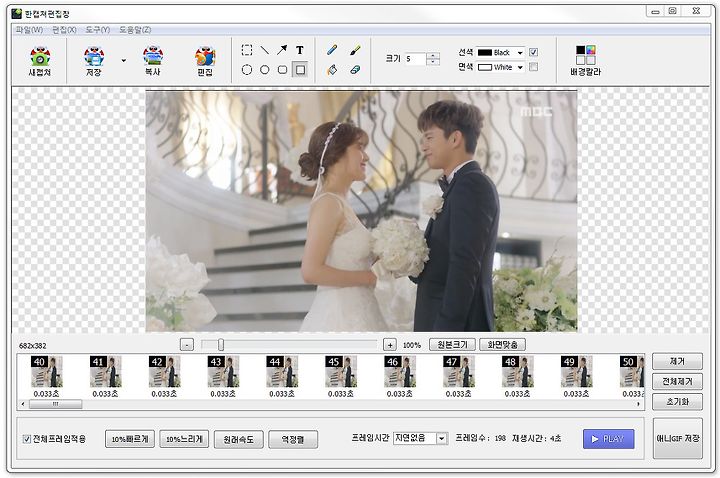Select the arrow drawing tool

coord(282,50)
